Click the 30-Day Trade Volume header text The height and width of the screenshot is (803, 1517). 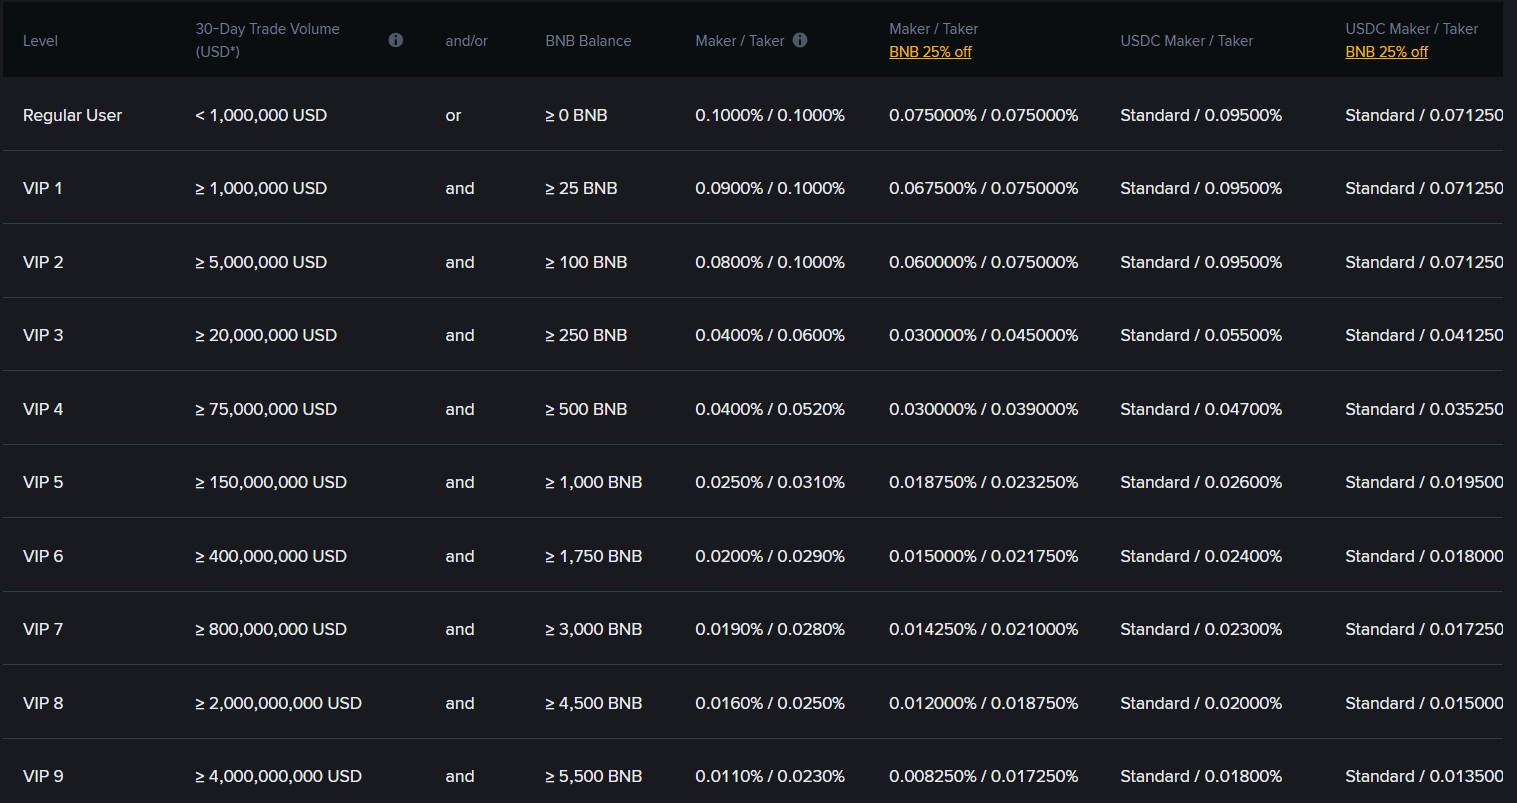pos(268,40)
